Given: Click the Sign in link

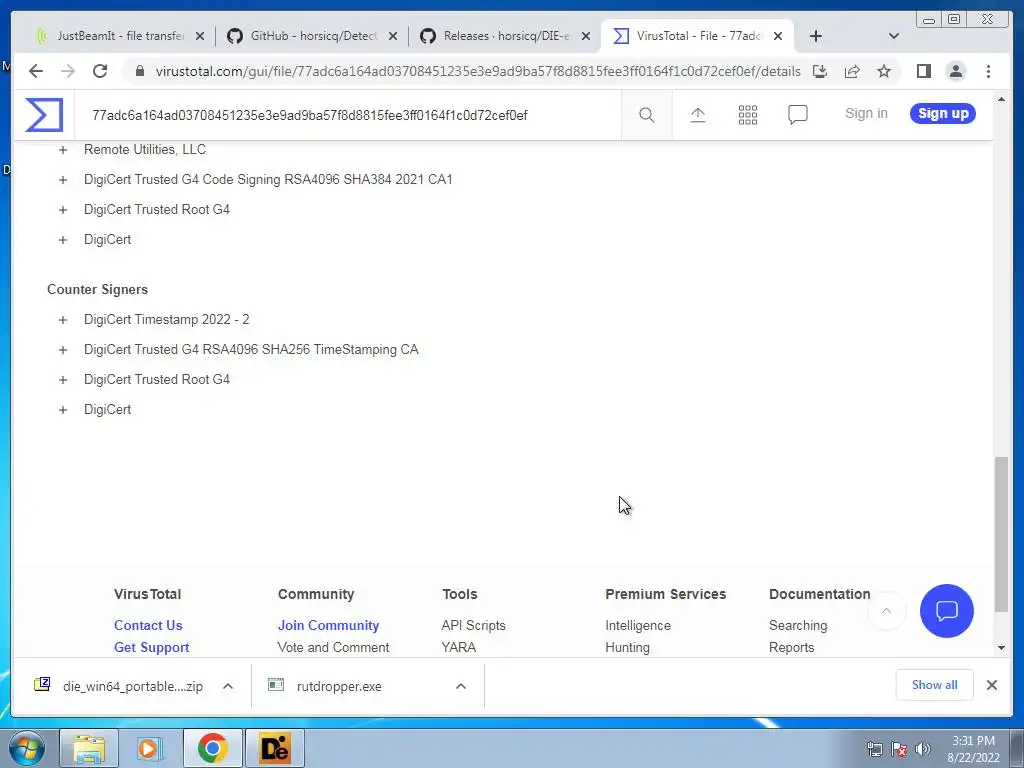Looking at the screenshot, I should pos(866,114).
